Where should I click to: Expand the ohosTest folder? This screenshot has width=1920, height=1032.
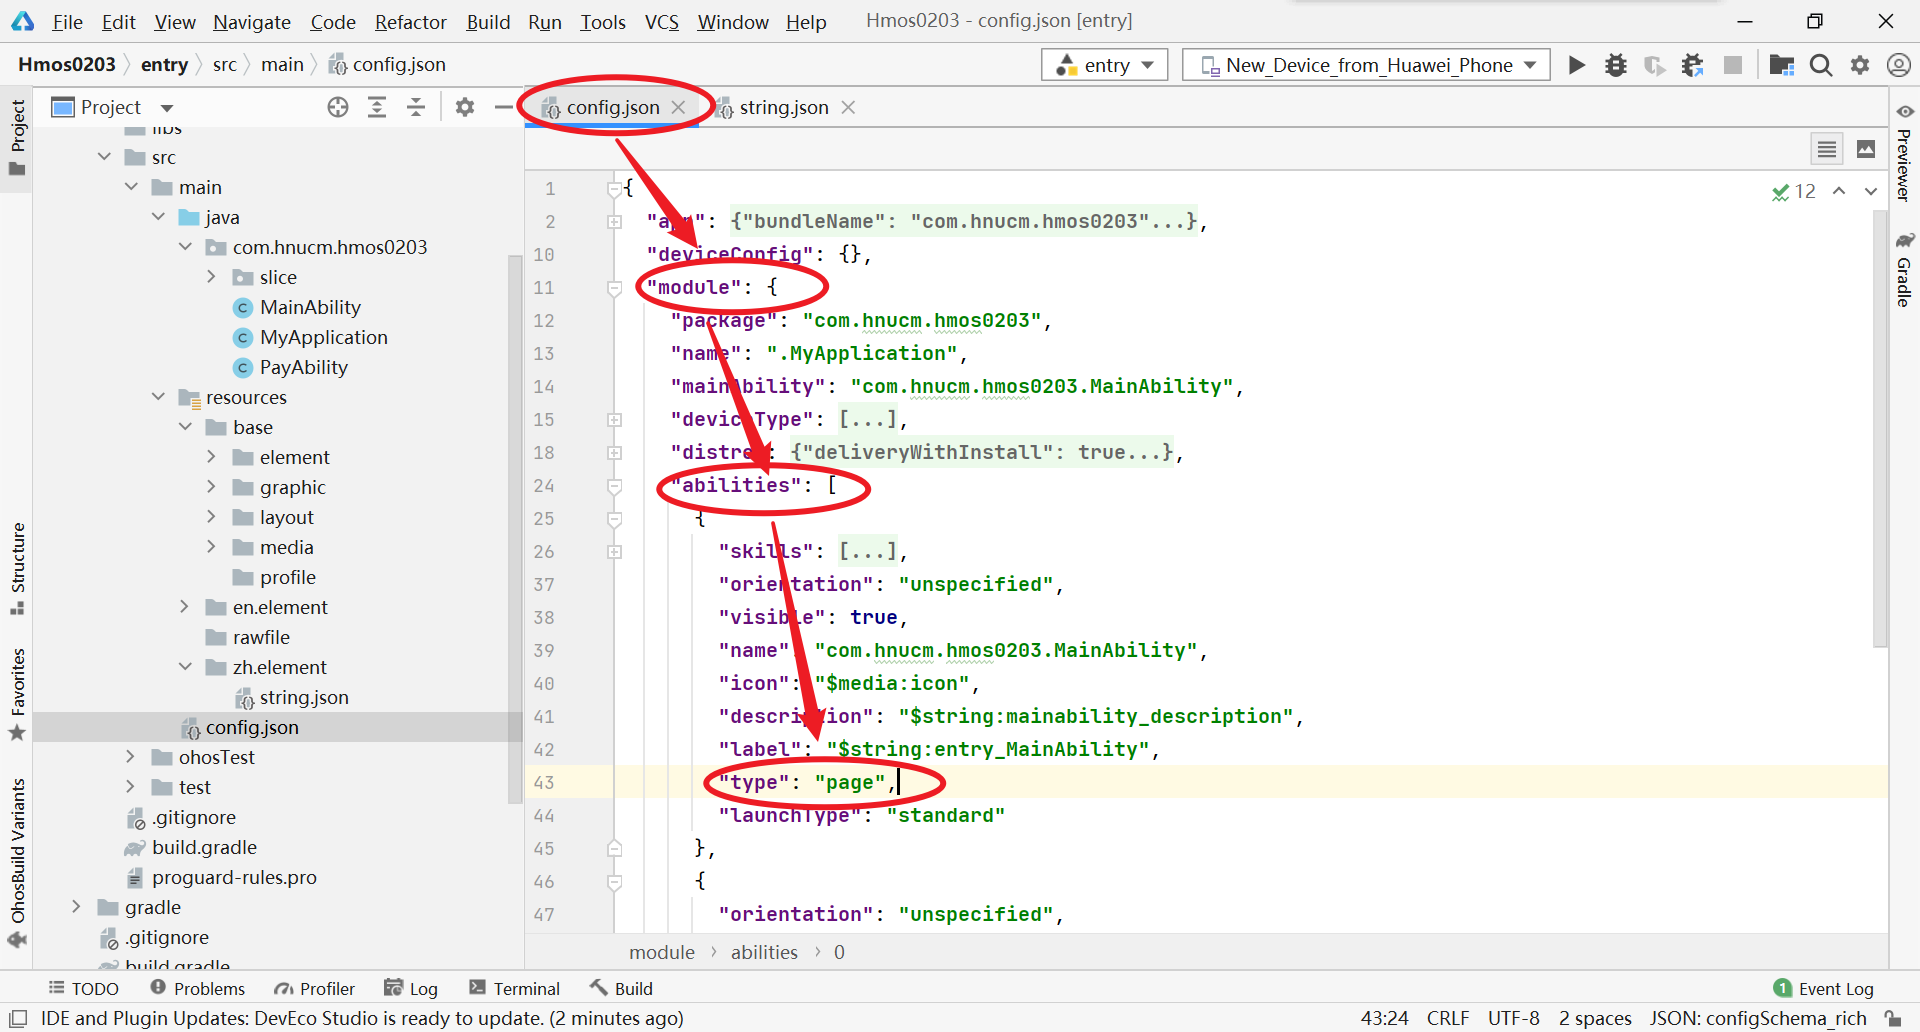point(131,757)
